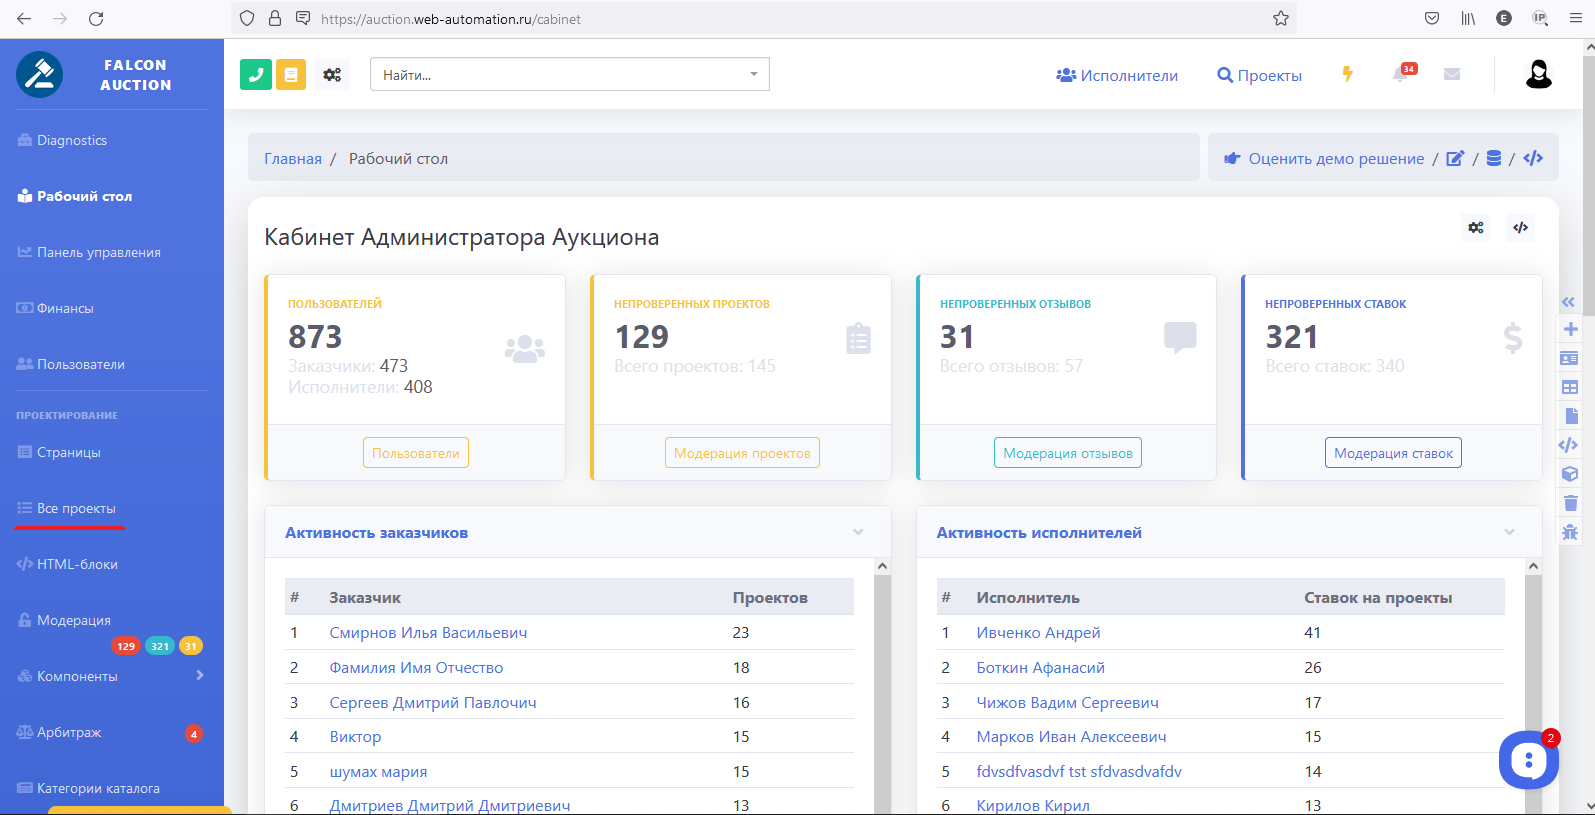This screenshot has height=815, width=1595.
Task: Click the trash icon in right toolbar
Action: [1570, 503]
